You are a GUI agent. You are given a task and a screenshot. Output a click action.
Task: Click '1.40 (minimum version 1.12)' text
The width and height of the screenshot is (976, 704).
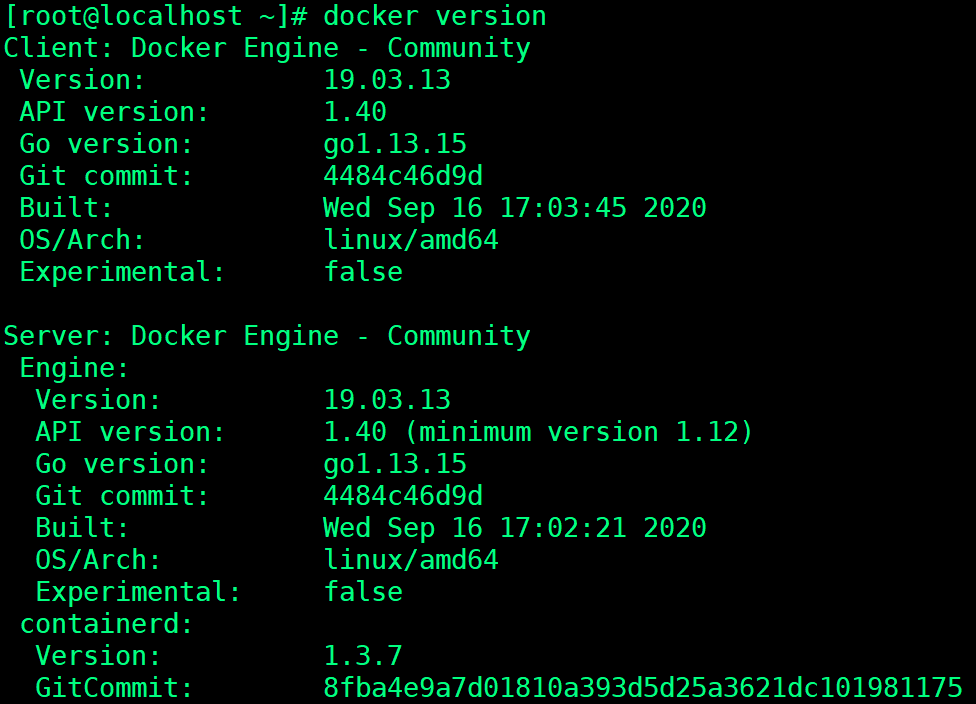538,432
